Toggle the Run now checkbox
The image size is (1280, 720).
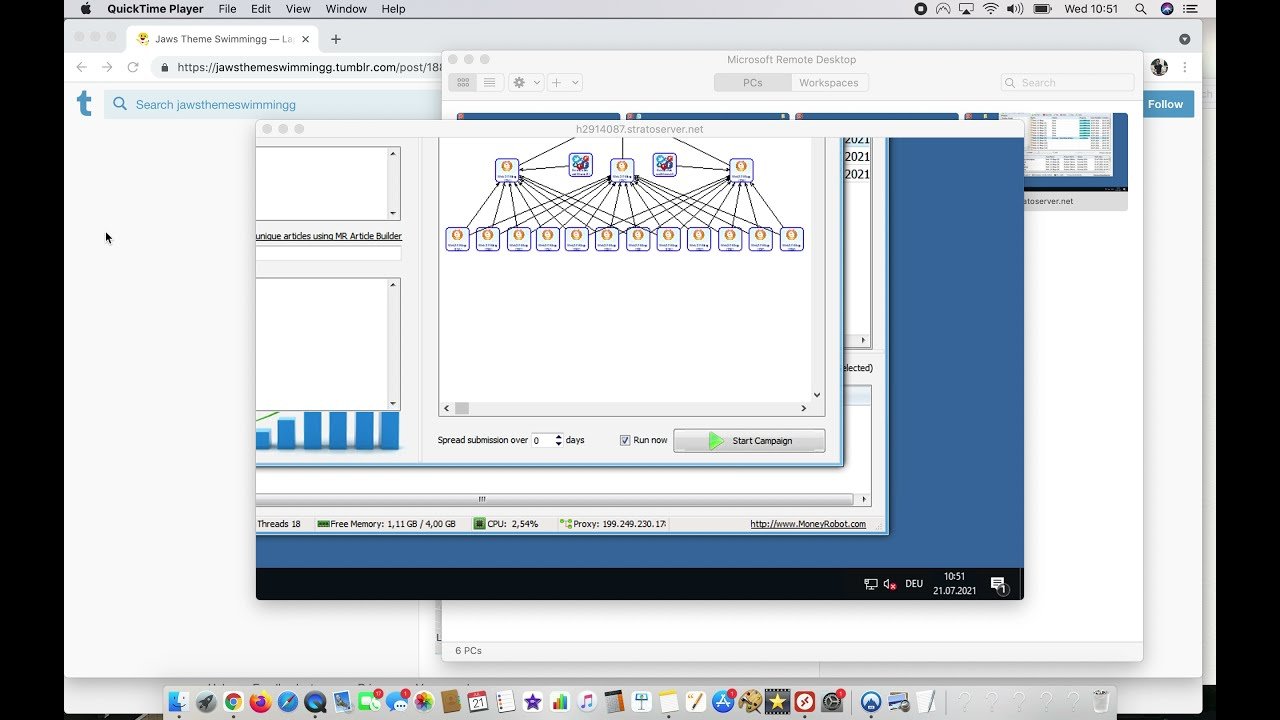[x=625, y=440]
